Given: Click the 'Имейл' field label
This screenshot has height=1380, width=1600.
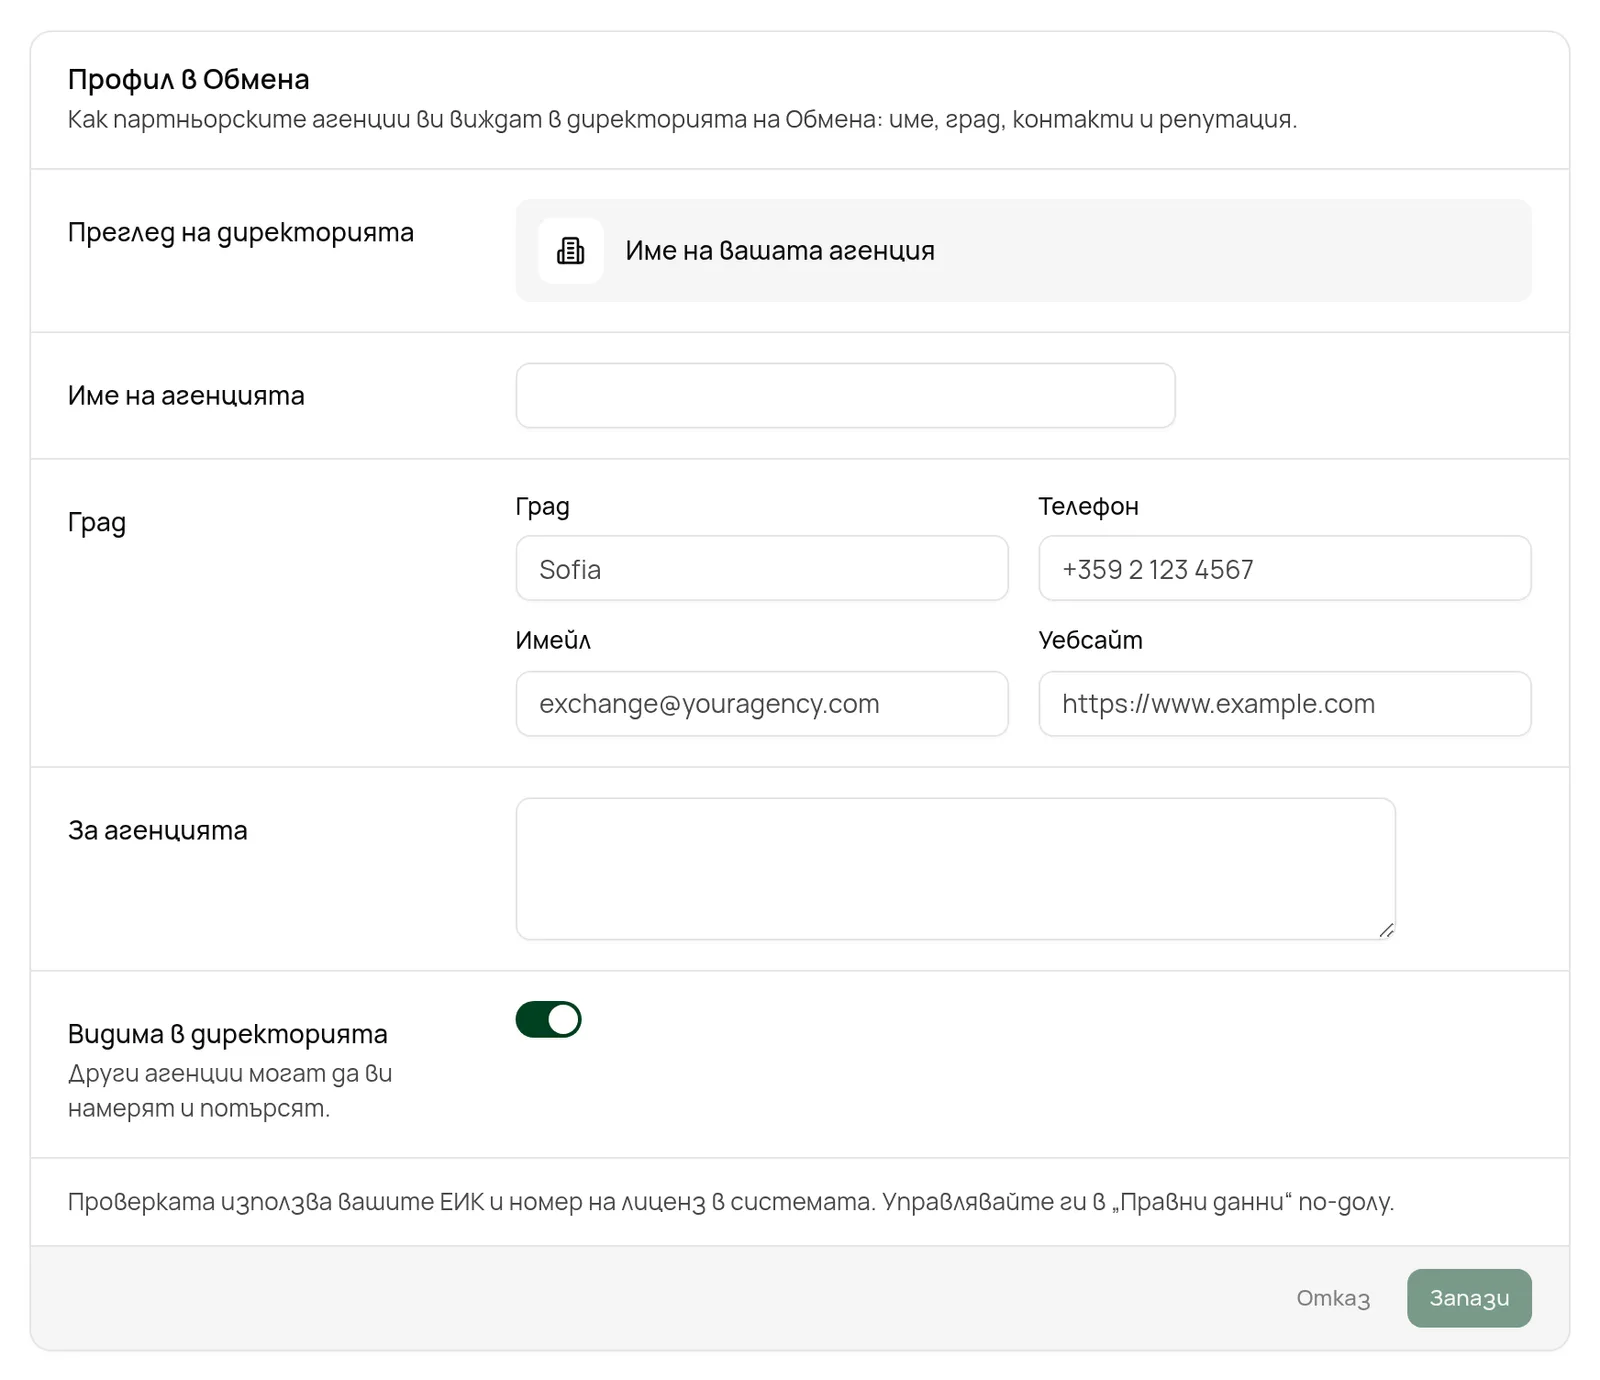Looking at the screenshot, I should pos(553,641).
